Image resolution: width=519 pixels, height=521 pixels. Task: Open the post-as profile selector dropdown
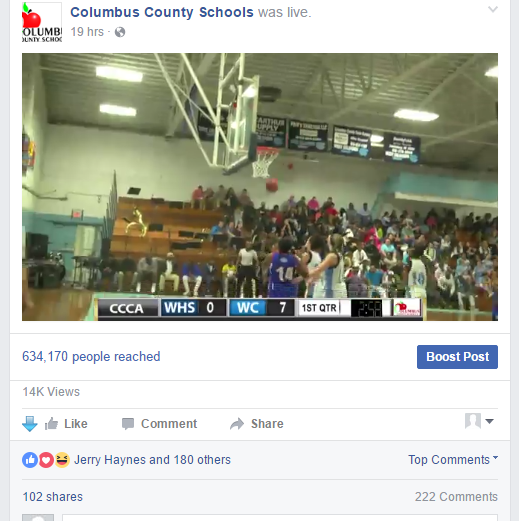click(479, 421)
